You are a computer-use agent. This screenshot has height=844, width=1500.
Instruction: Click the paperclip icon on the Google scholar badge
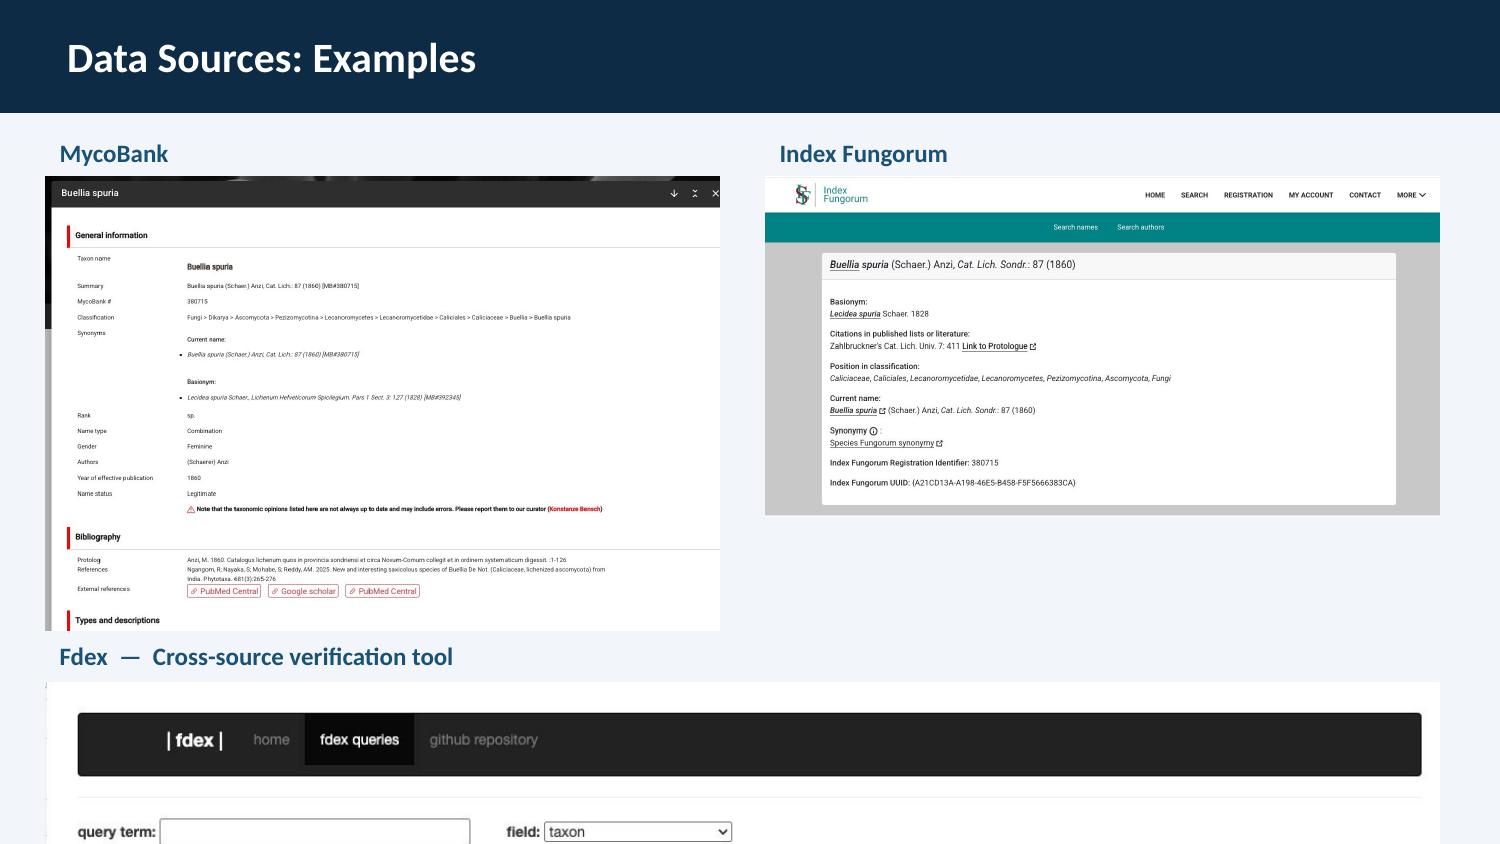point(276,591)
